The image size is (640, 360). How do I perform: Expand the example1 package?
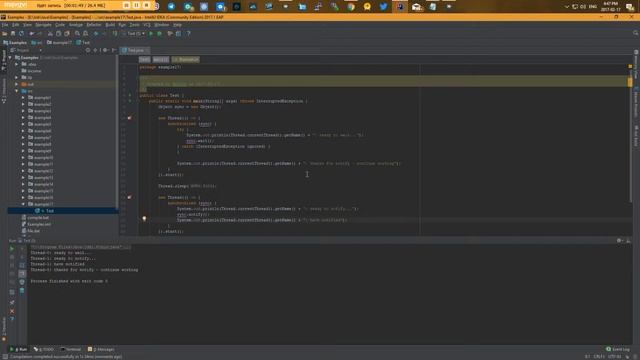coord(23,98)
